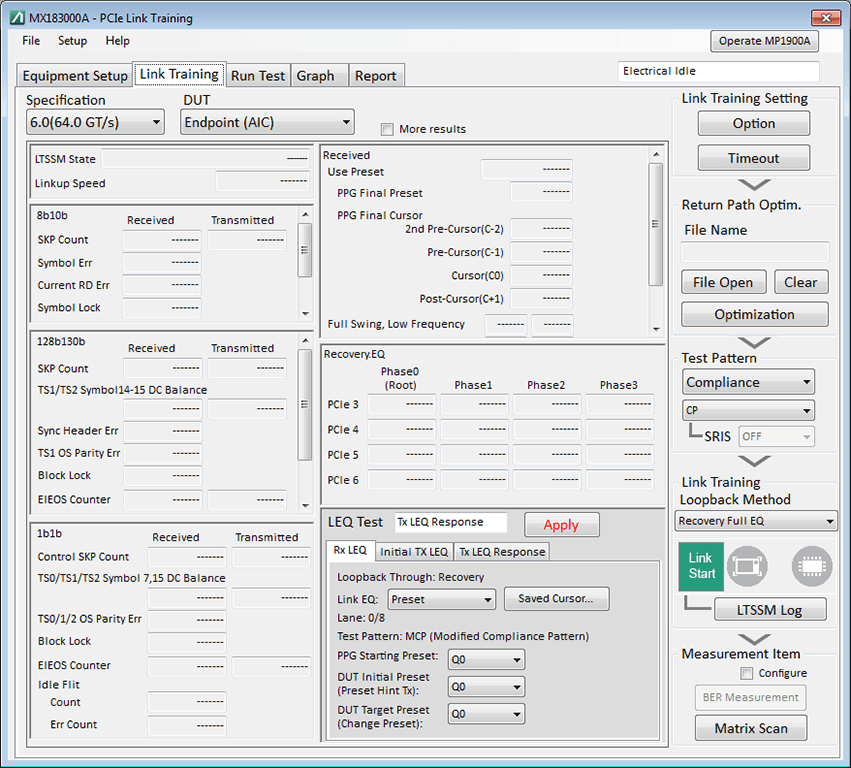Viewport: 851px width, 768px height.
Task: Click down arrow of Received panel scrollbar
Action: (656, 329)
